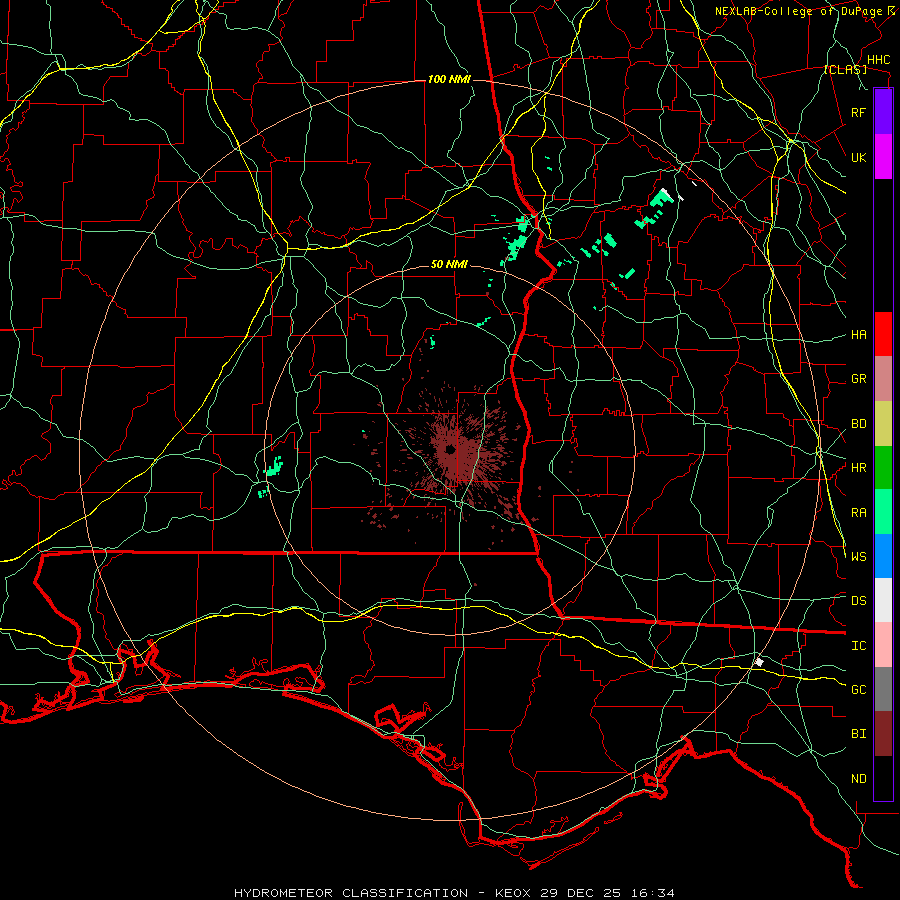Click the white echo patch near southeast ring edge

tap(759, 662)
